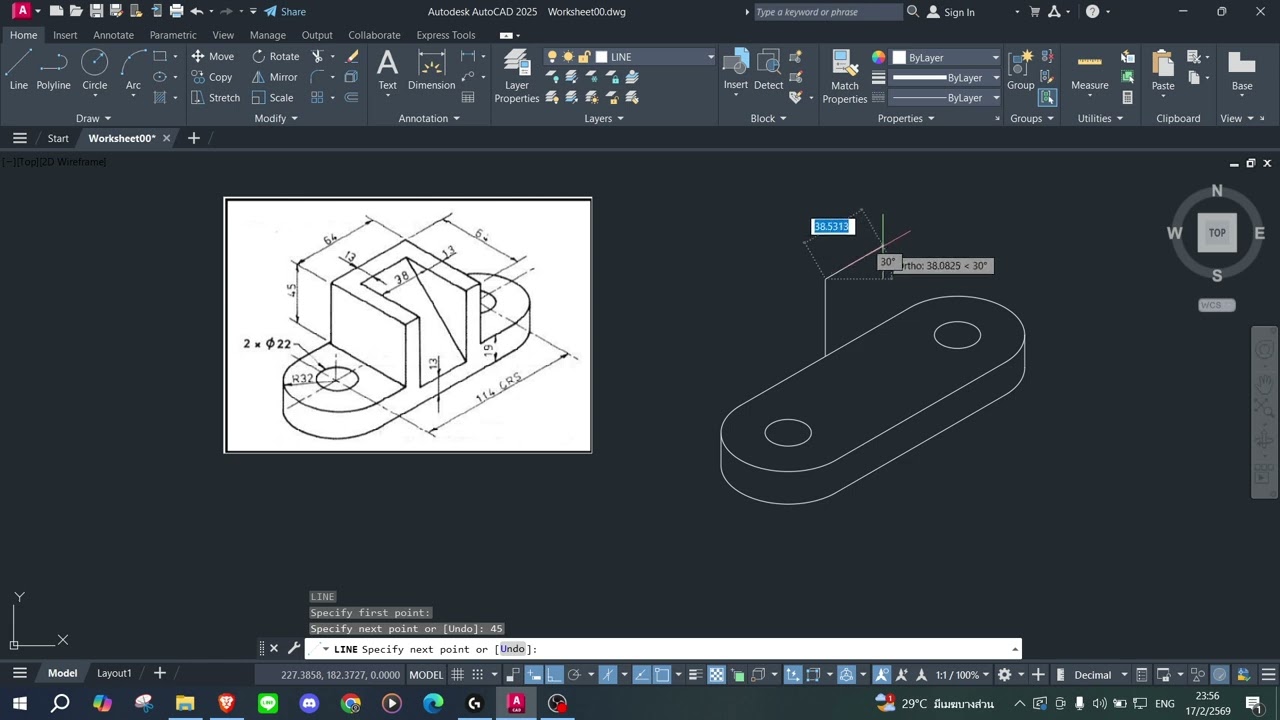Insert a Table from Annotation panel

[x=468, y=98]
